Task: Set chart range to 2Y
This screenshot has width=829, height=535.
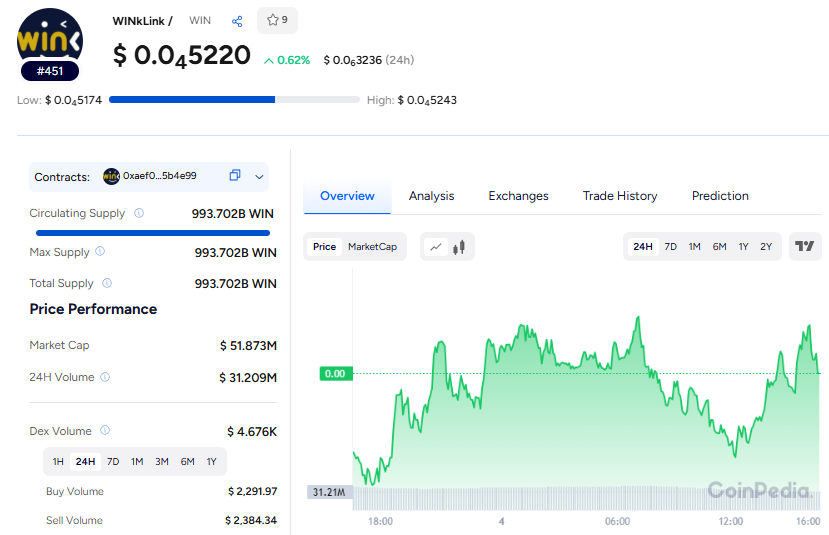Action: click(766, 247)
